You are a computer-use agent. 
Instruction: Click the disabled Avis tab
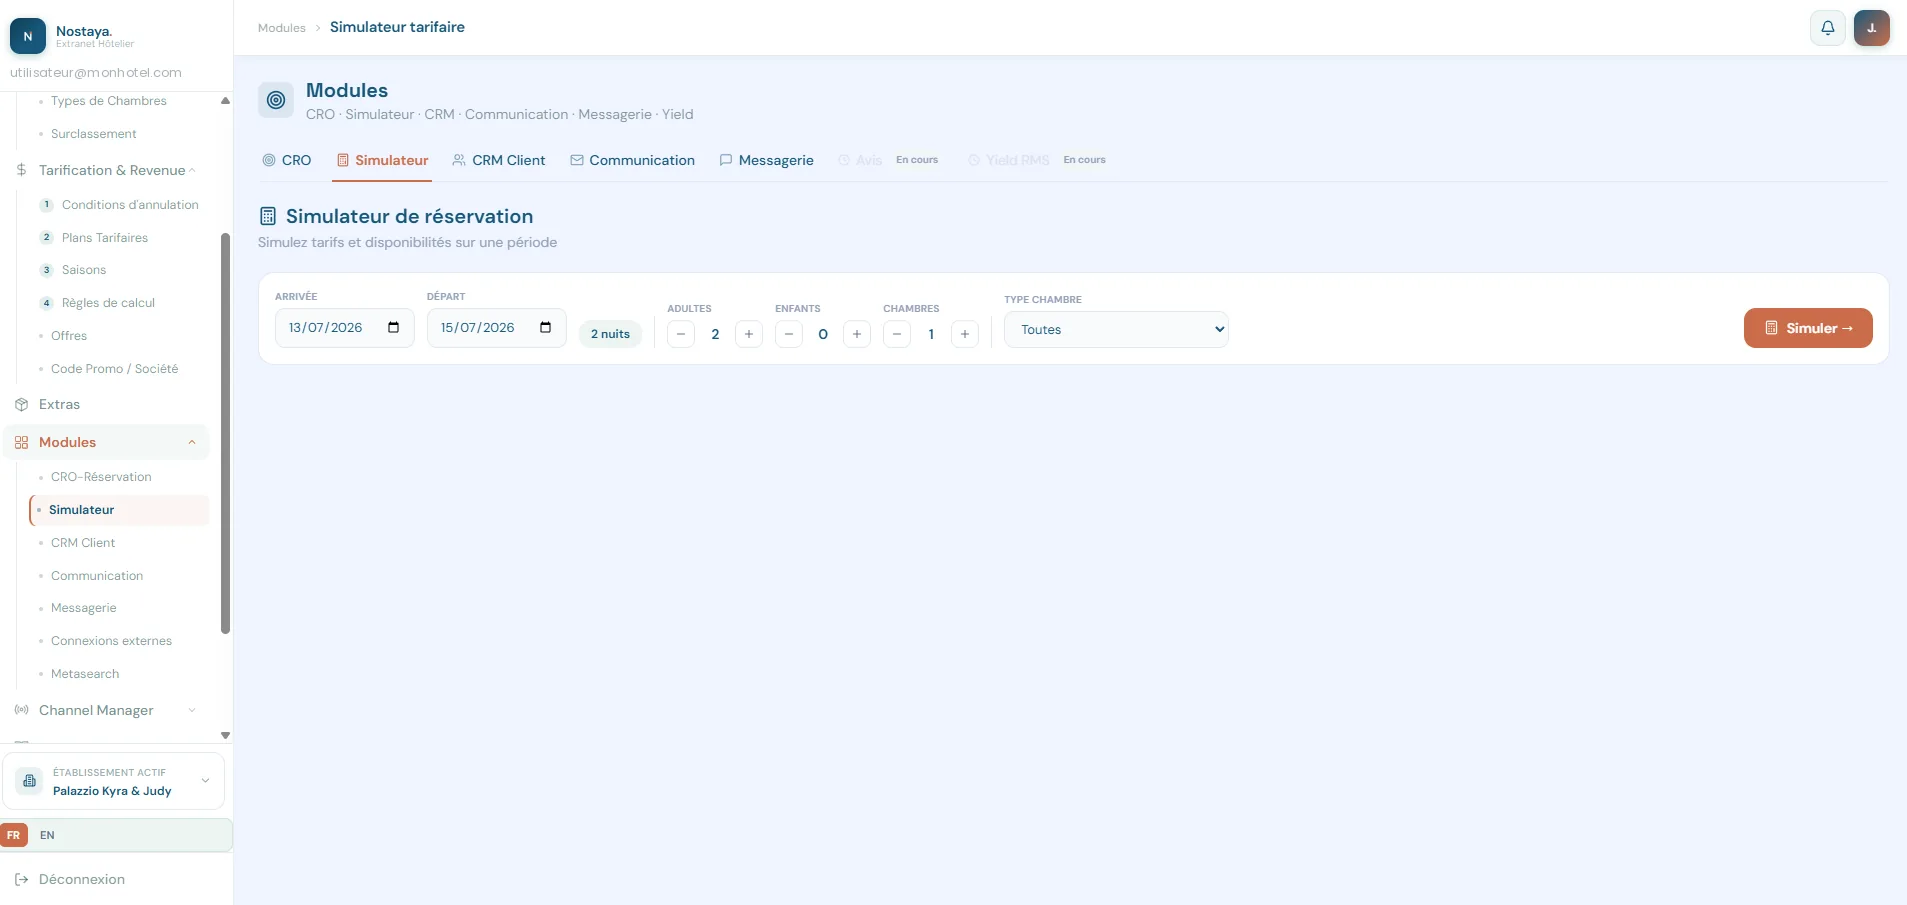[888, 160]
